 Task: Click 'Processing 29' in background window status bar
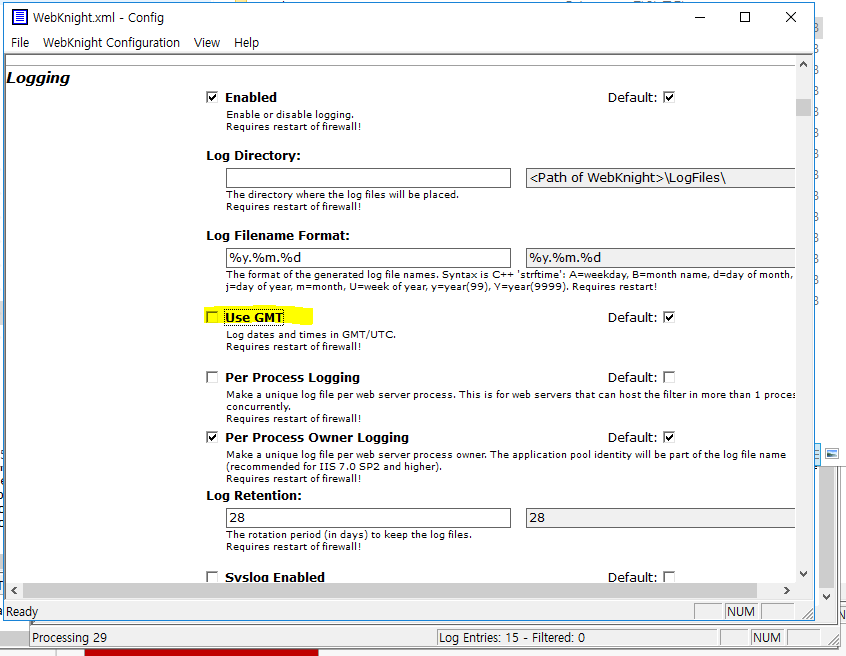pos(70,638)
